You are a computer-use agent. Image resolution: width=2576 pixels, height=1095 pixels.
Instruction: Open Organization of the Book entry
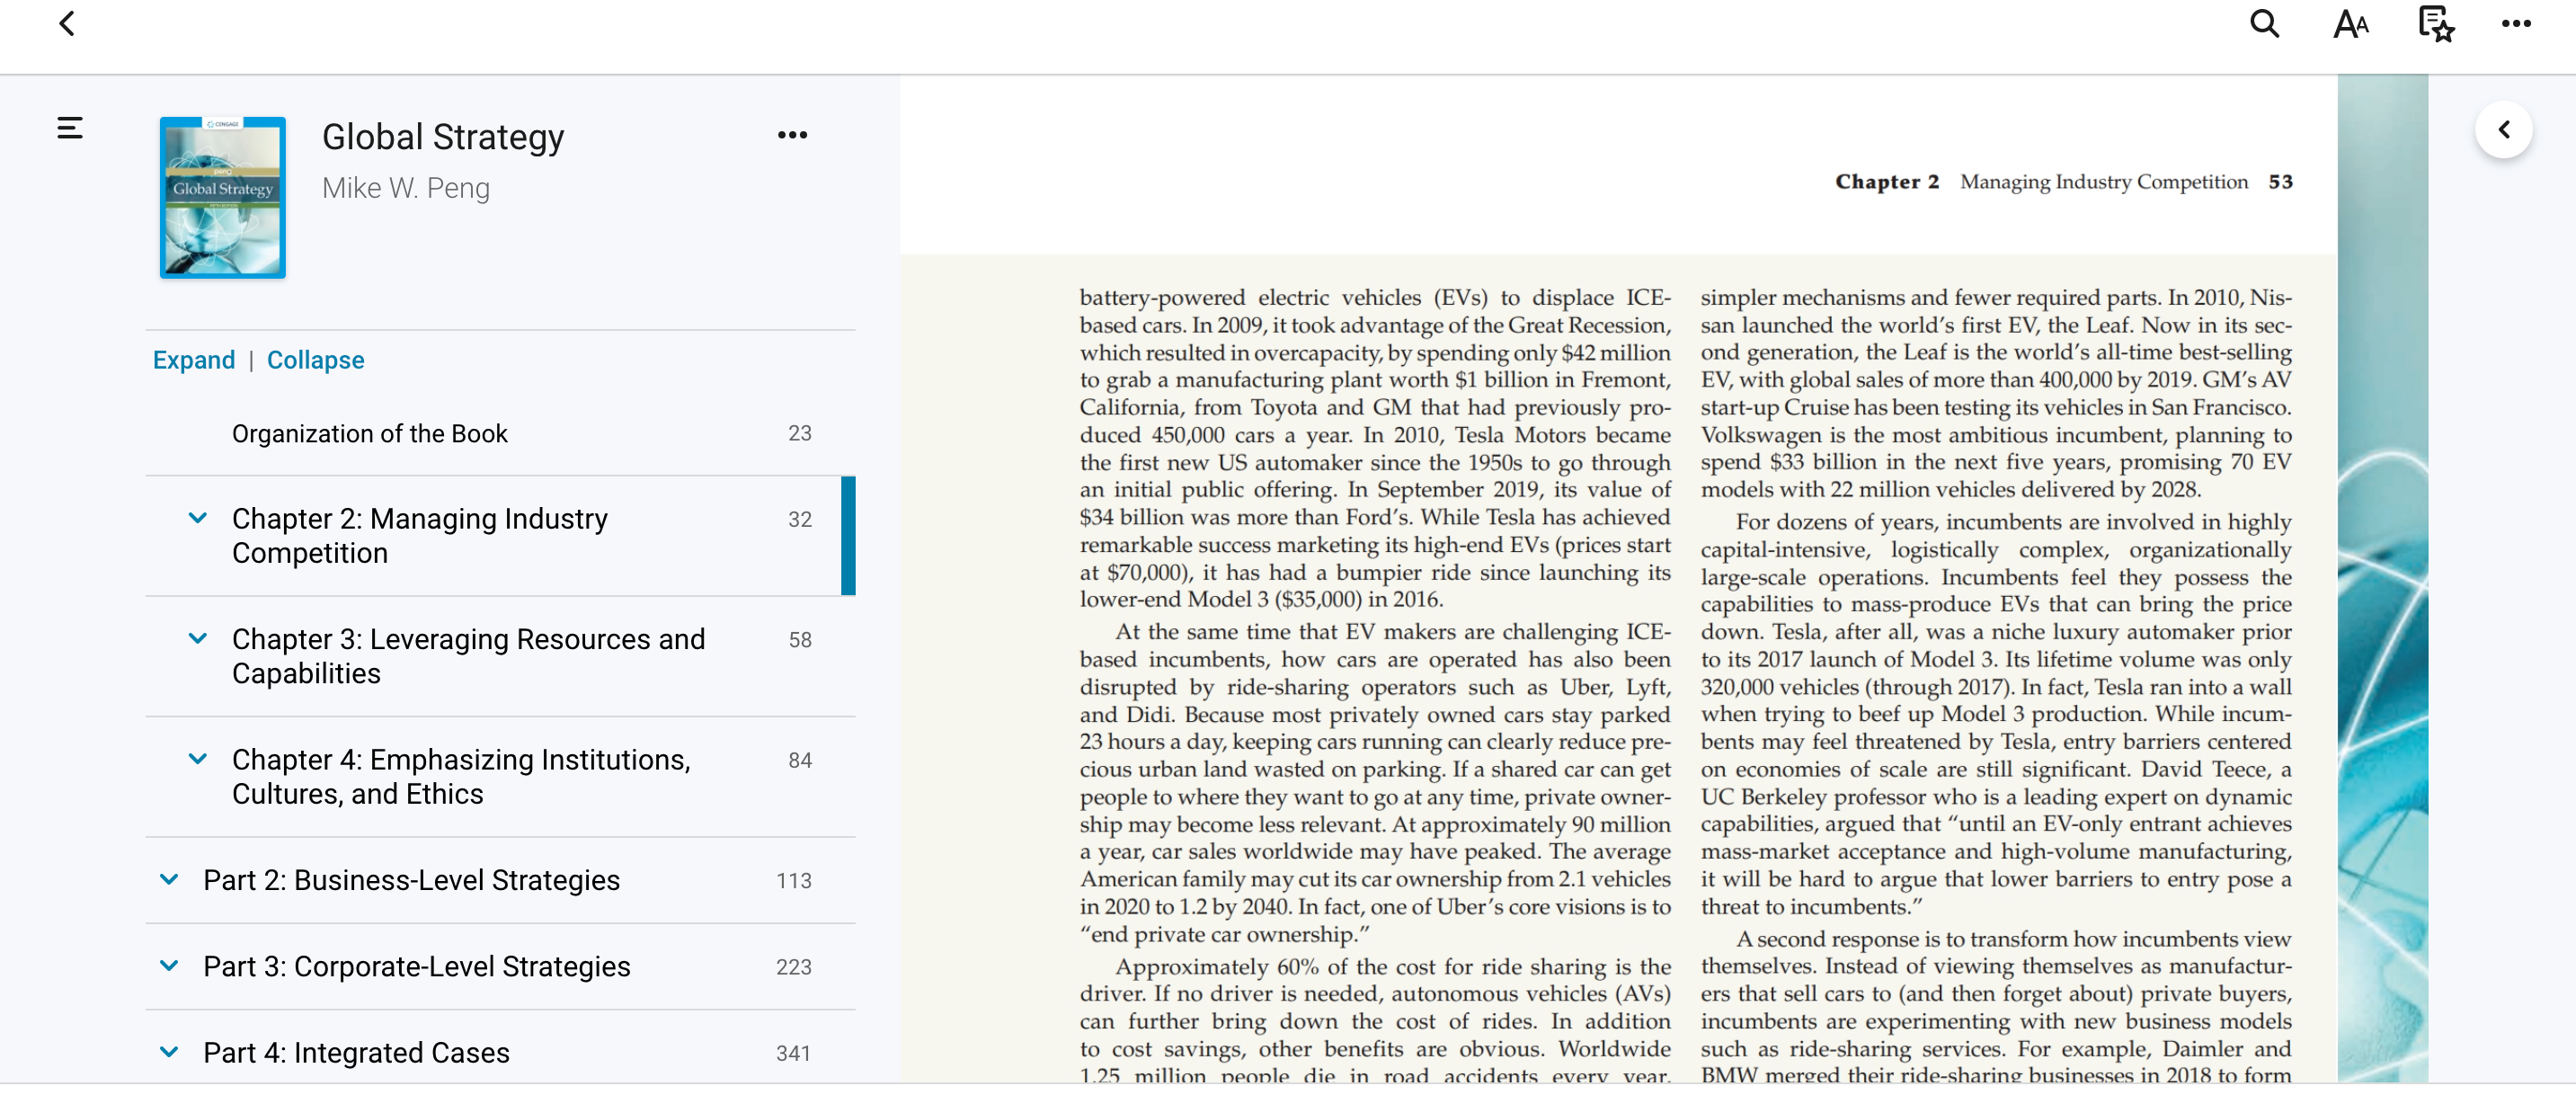pyautogui.click(x=370, y=434)
